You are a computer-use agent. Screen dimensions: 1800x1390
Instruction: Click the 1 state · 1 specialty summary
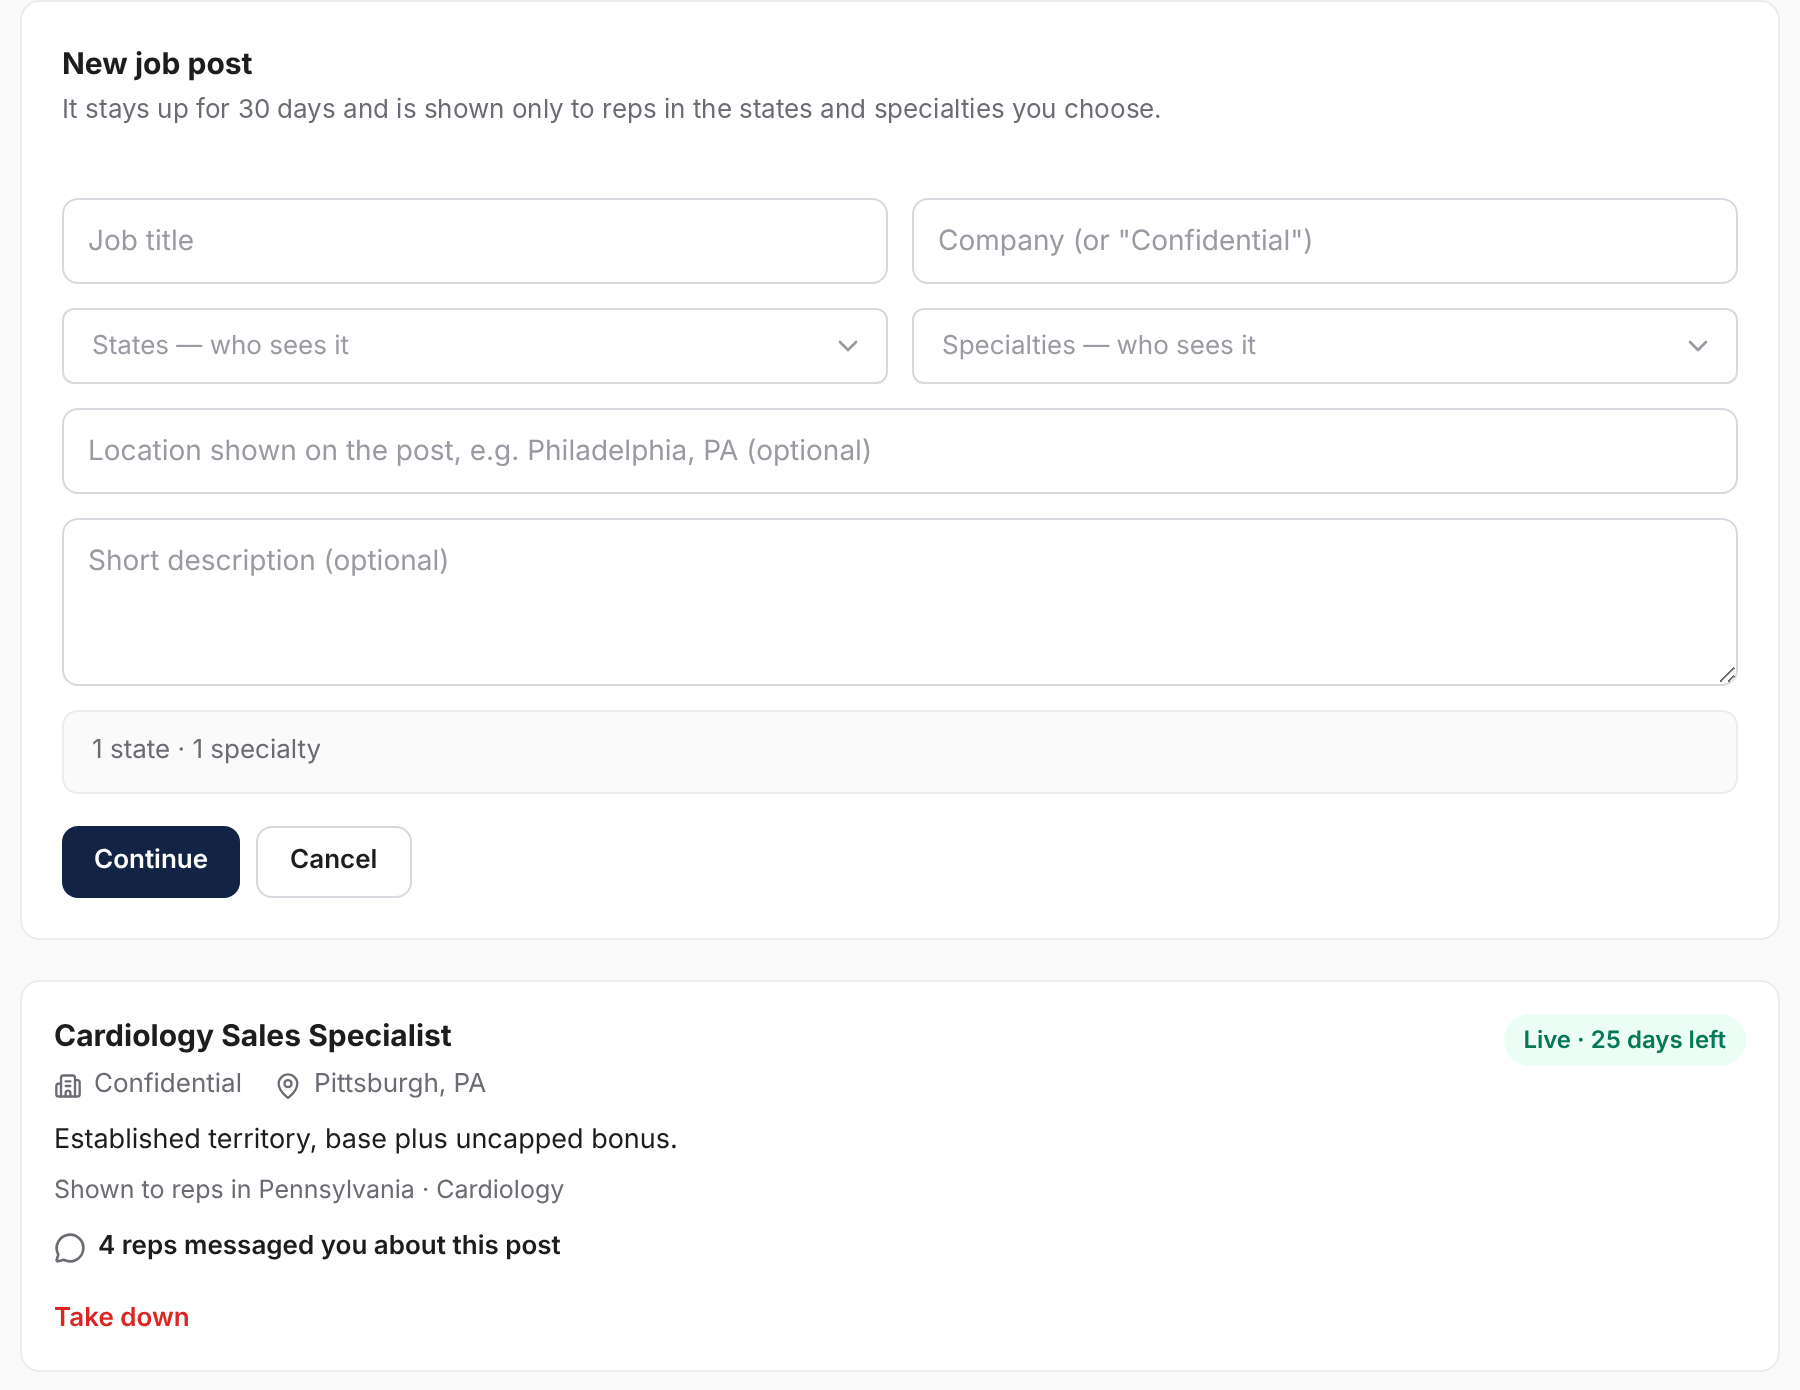tap(900, 752)
